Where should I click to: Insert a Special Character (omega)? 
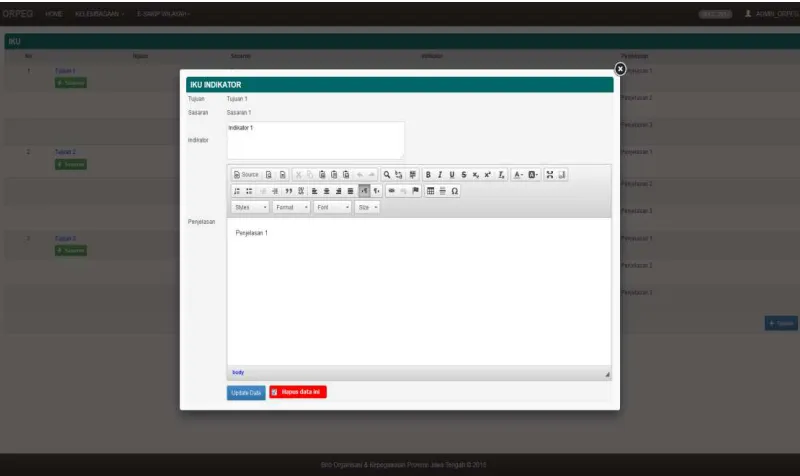pos(454,191)
